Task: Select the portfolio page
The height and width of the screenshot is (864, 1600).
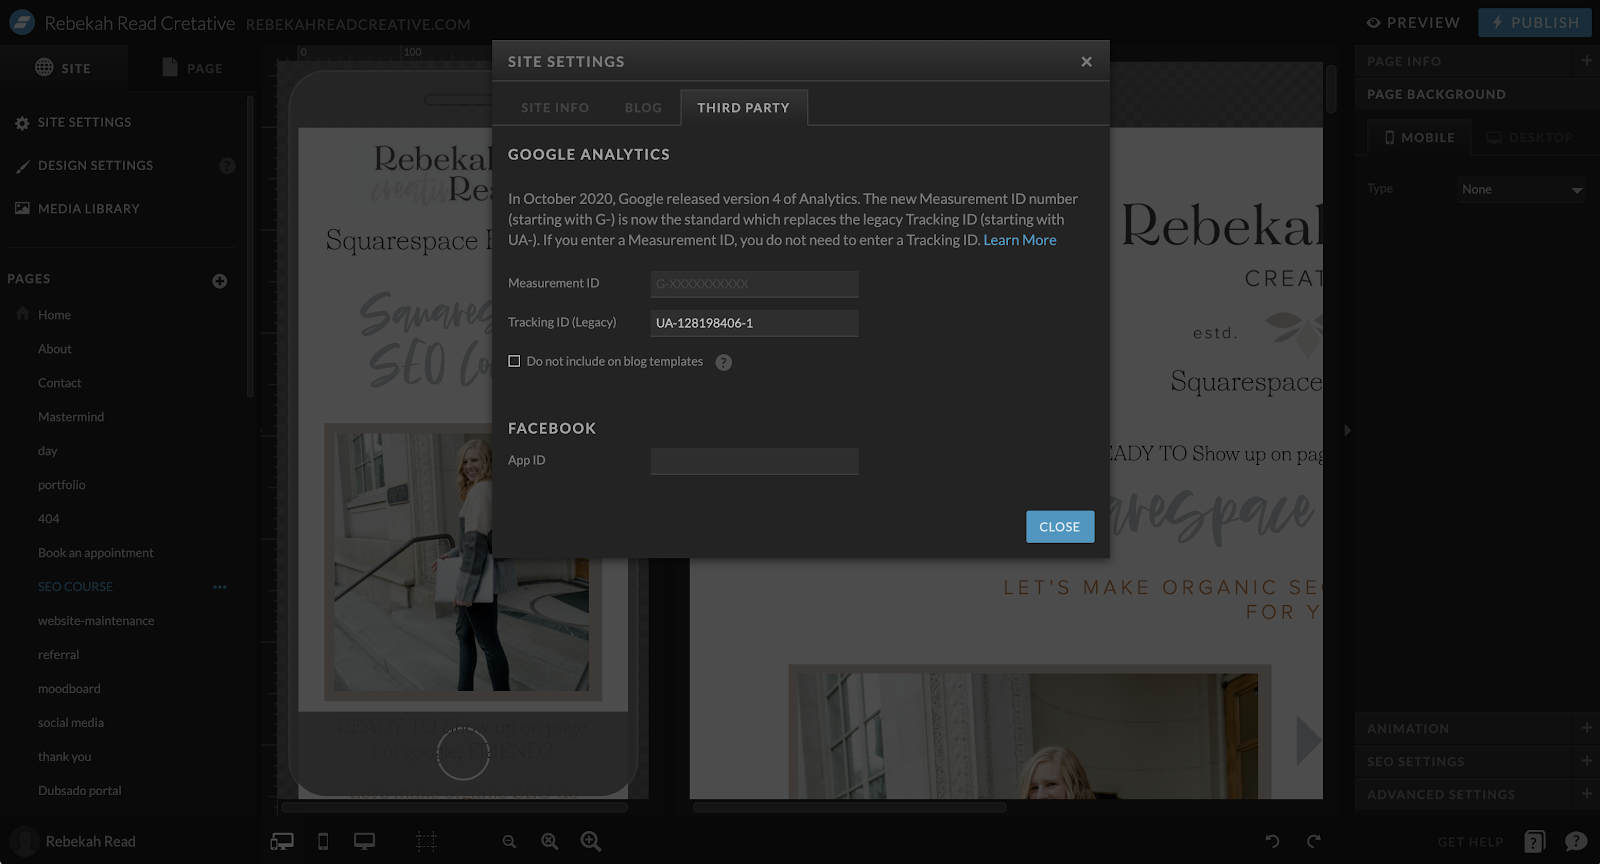Action: click(x=62, y=485)
